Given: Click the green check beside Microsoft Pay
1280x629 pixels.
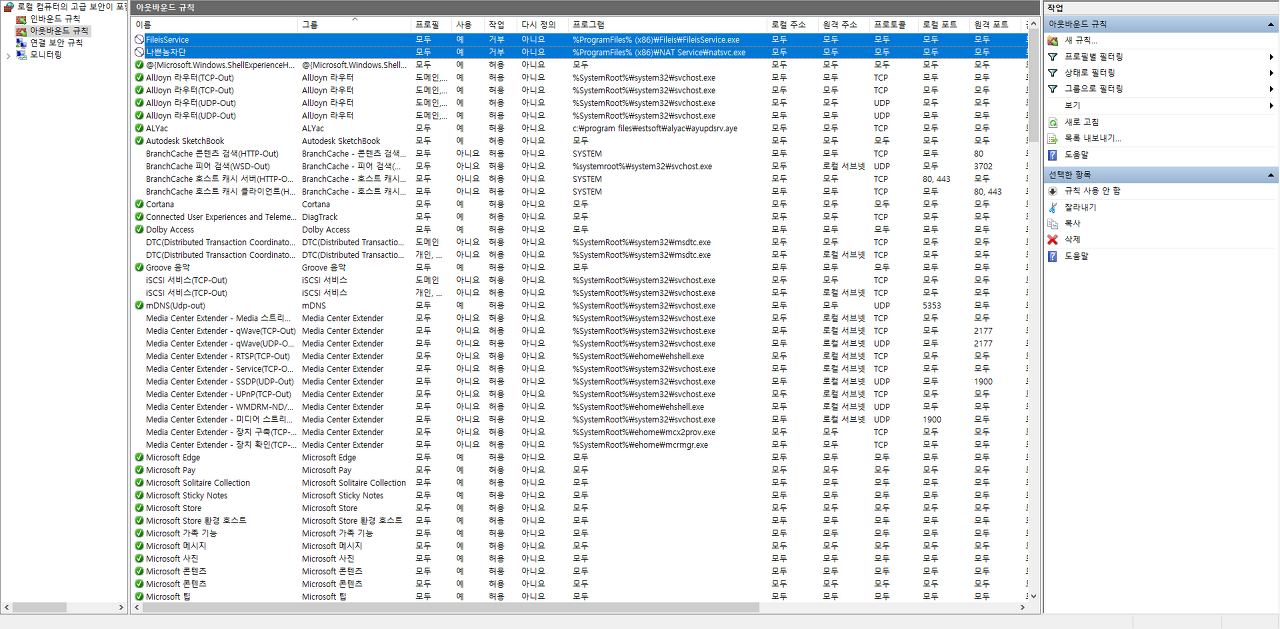Looking at the screenshot, I should 139,470.
